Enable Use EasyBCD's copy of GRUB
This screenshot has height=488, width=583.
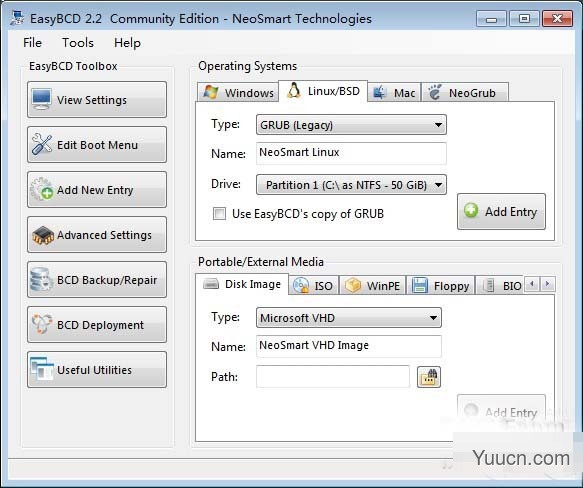pos(219,214)
